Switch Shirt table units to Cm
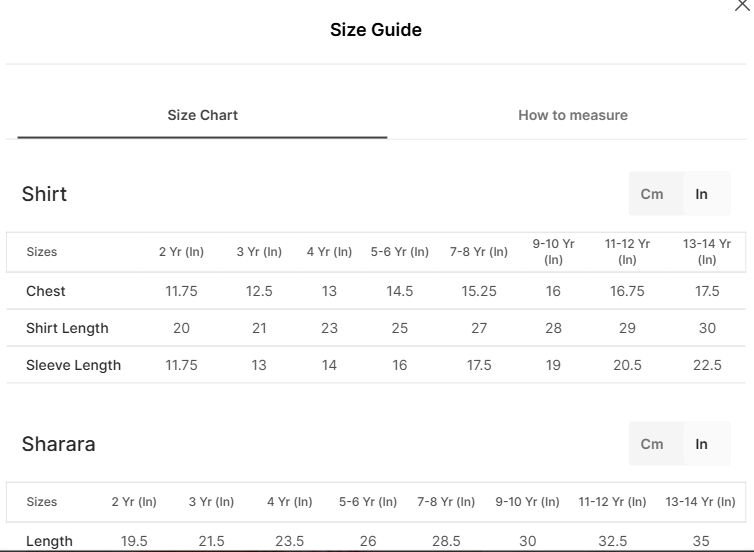The width and height of the screenshot is (754, 552). point(652,194)
